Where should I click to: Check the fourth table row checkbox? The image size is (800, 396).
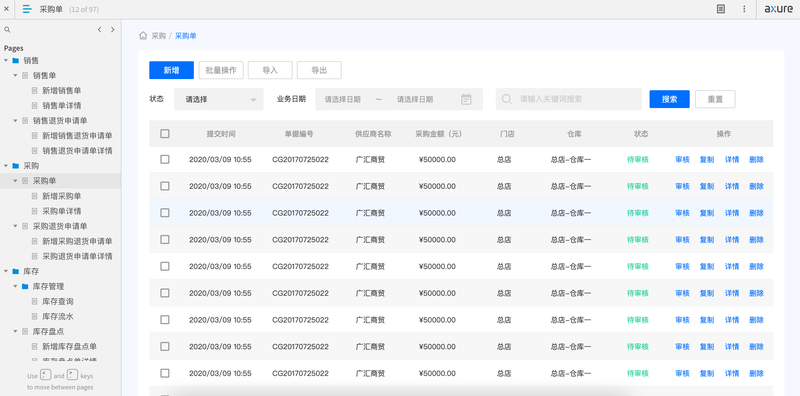[165, 239]
